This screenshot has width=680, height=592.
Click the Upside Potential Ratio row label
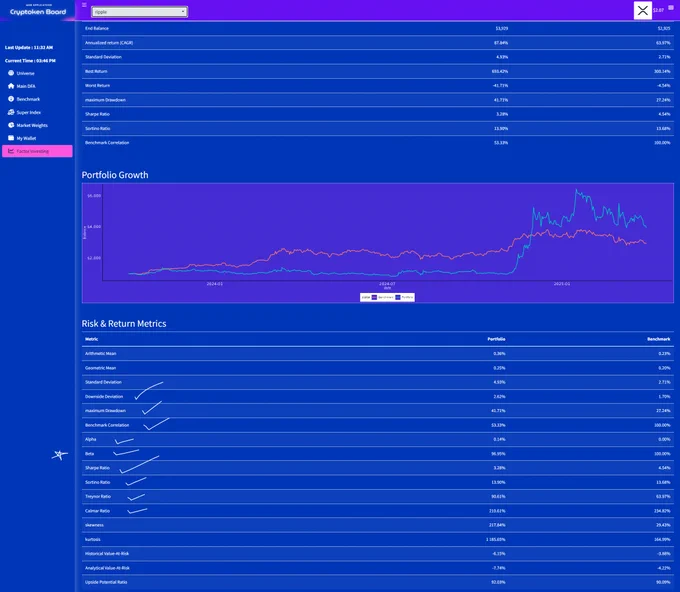tap(106, 582)
